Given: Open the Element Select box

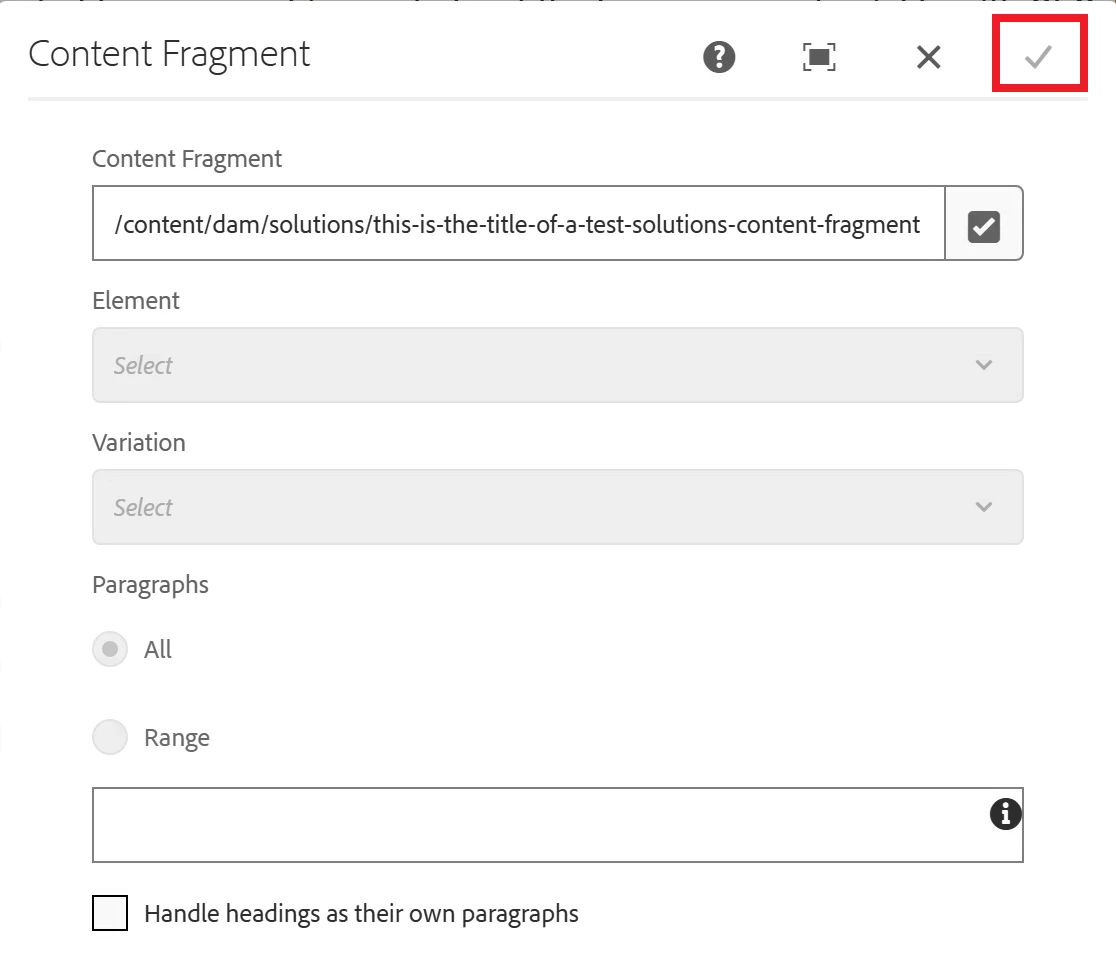Looking at the screenshot, I should click(x=558, y=365).
